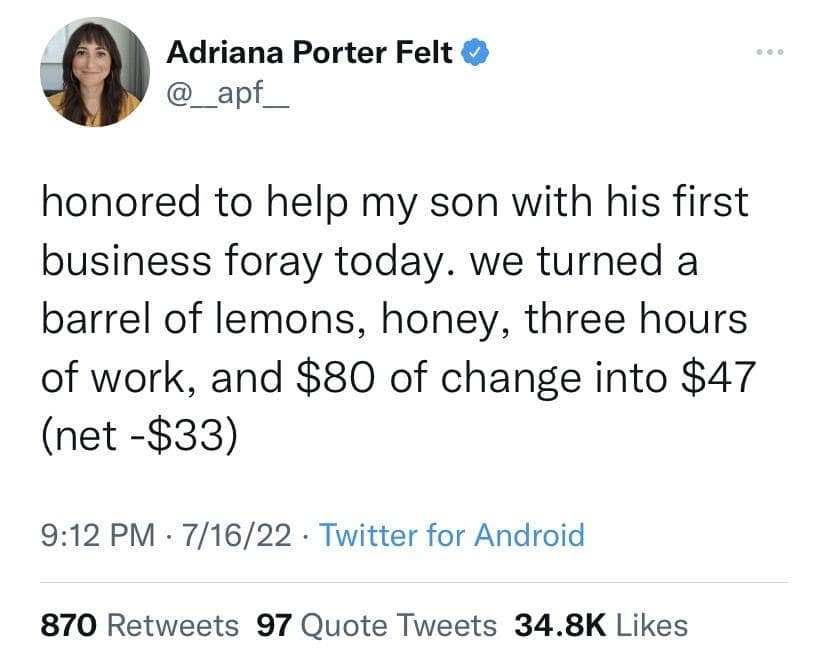See who gave the 34.8K Likes
828x666 pixels.
600,625
